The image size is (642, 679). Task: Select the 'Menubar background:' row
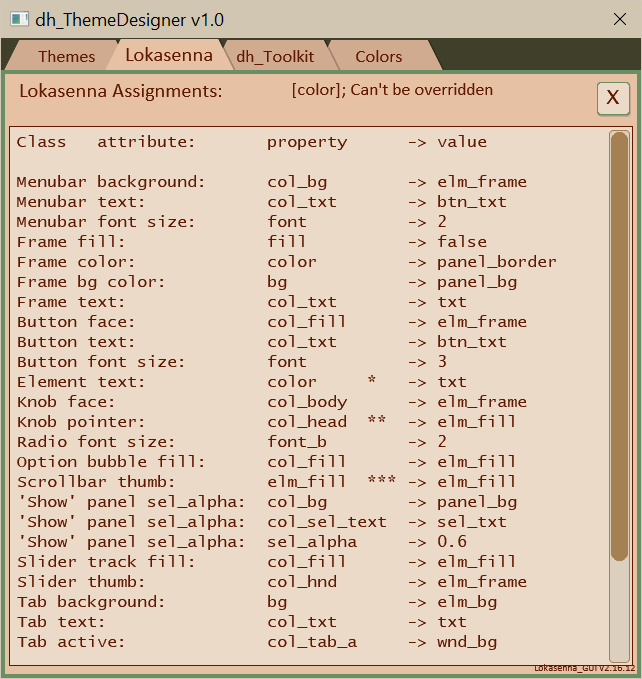[271, 182]
